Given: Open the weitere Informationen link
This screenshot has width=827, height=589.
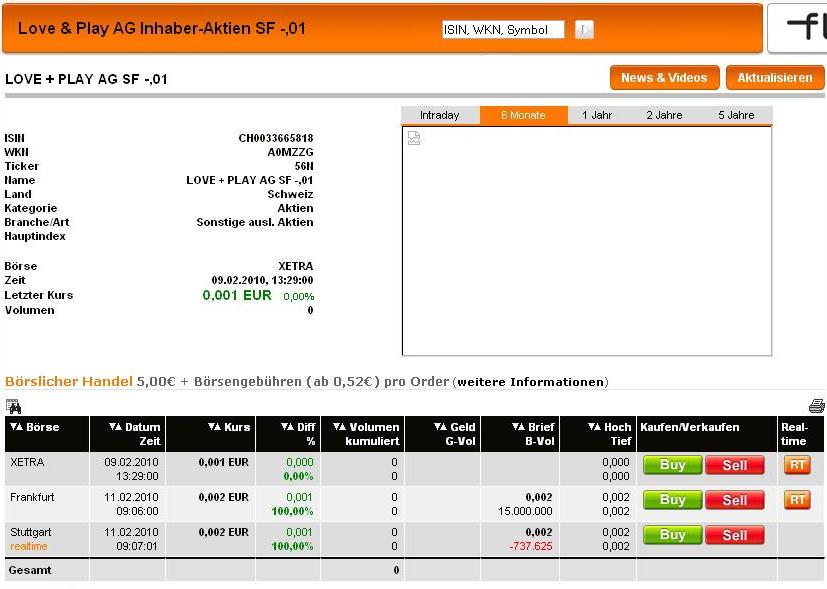Looking at the screenshot, I should [531, 382].
